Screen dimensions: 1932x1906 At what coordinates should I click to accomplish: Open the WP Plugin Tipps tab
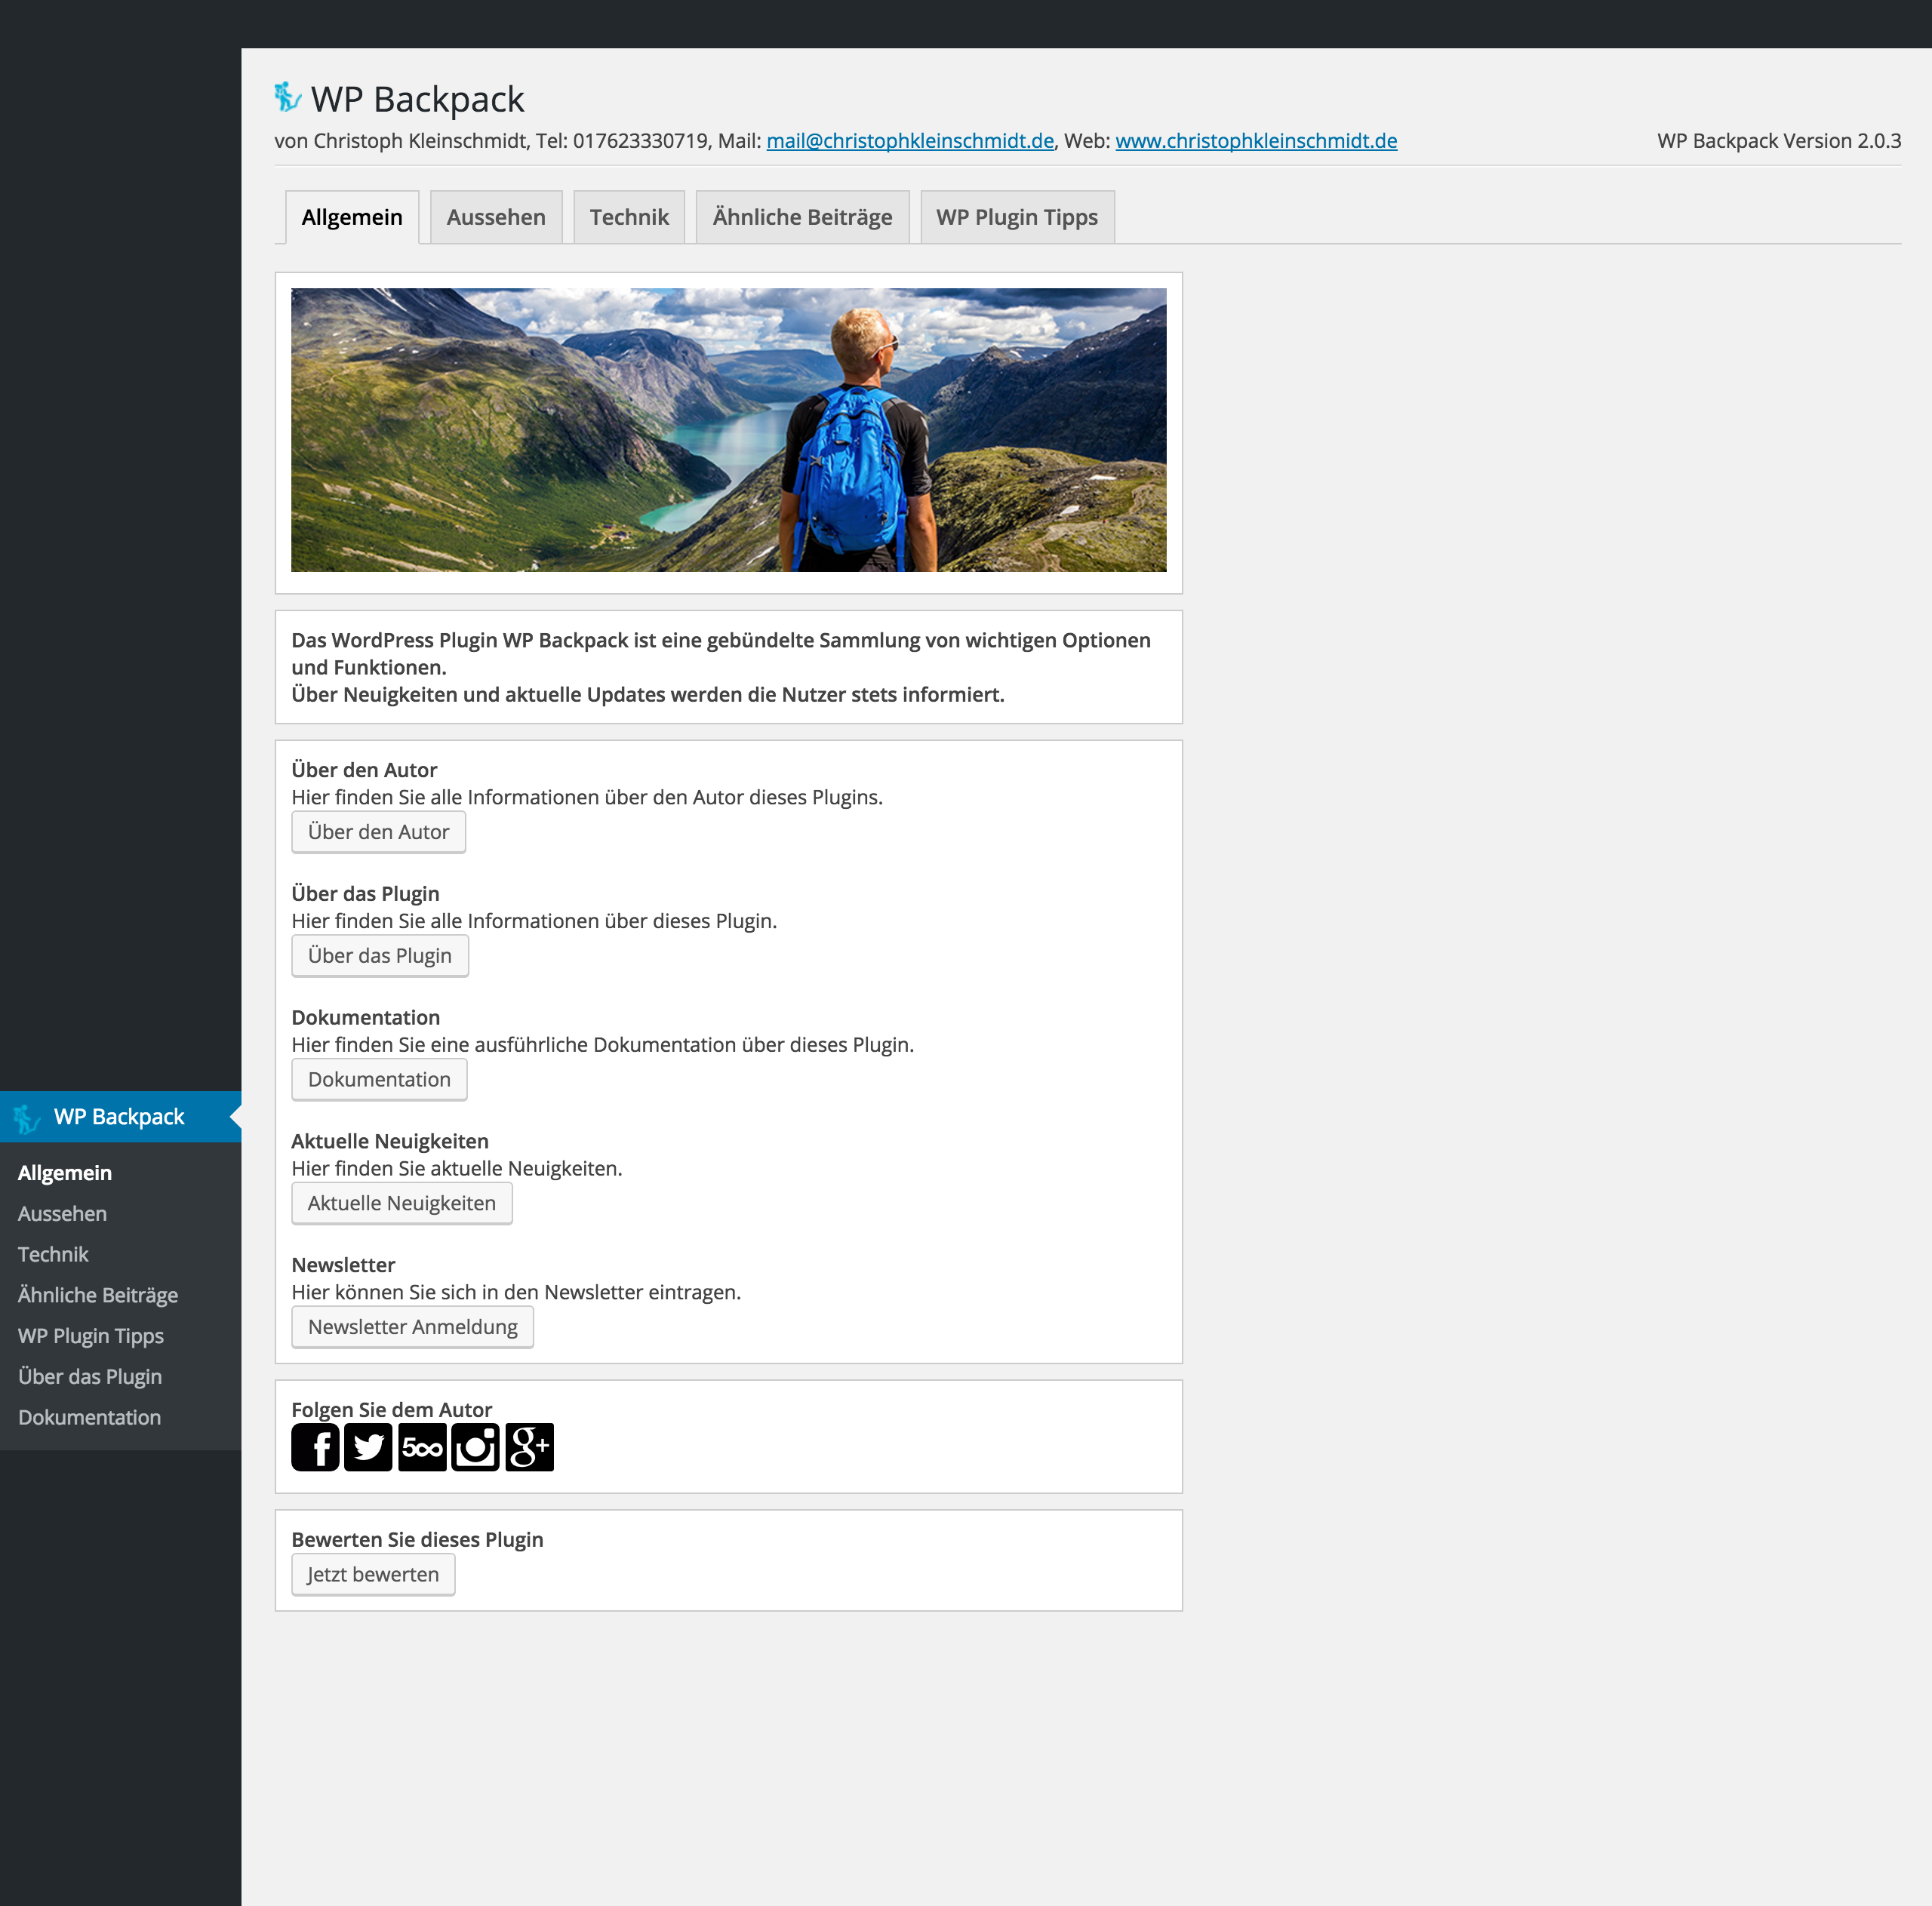1017,217
